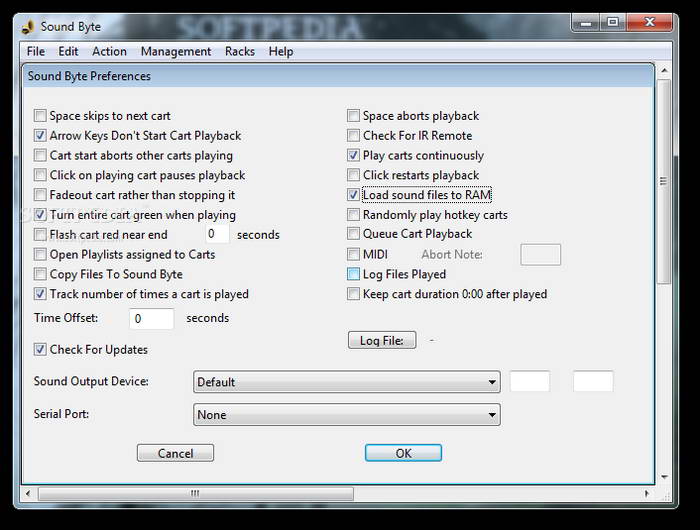Click the first blank field right of Sound Output Device
The image size is (700, 530).
[530, 381]
